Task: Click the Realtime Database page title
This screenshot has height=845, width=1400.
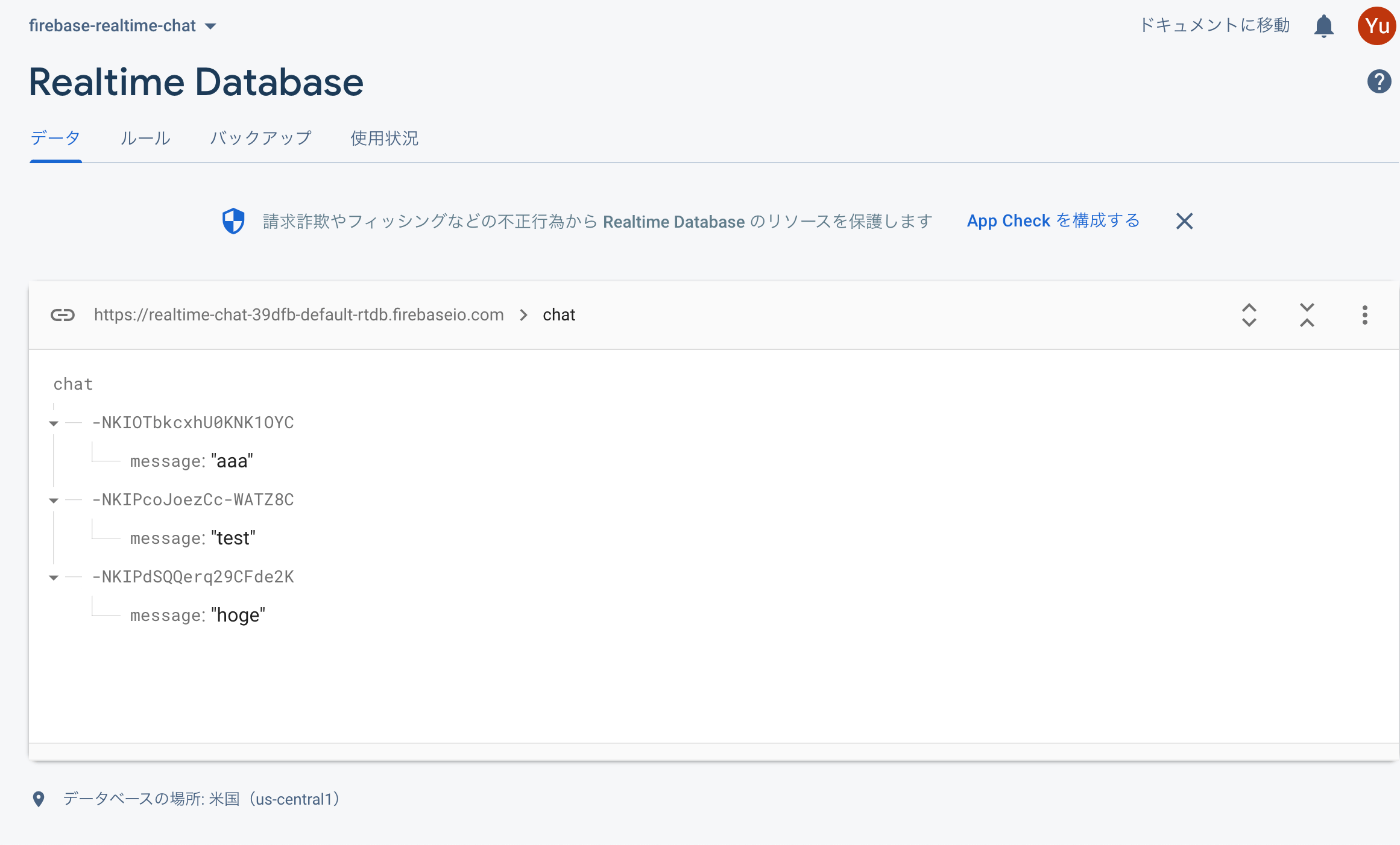Action: (x=196, y=82)
